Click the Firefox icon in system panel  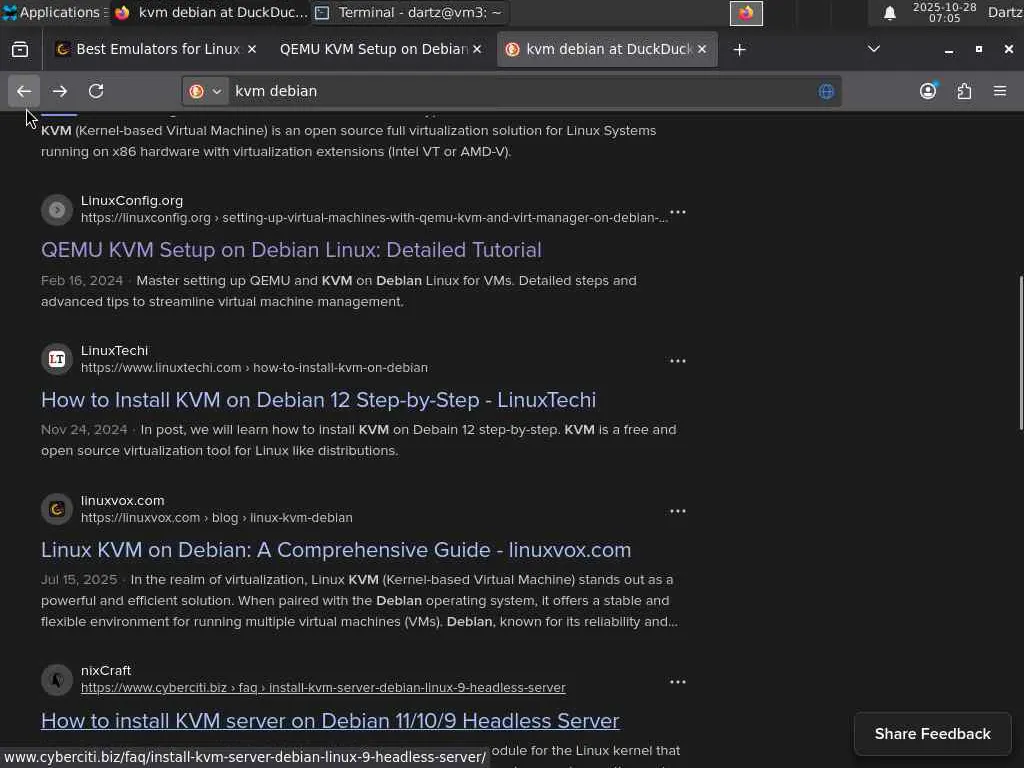tap(746, 13)
